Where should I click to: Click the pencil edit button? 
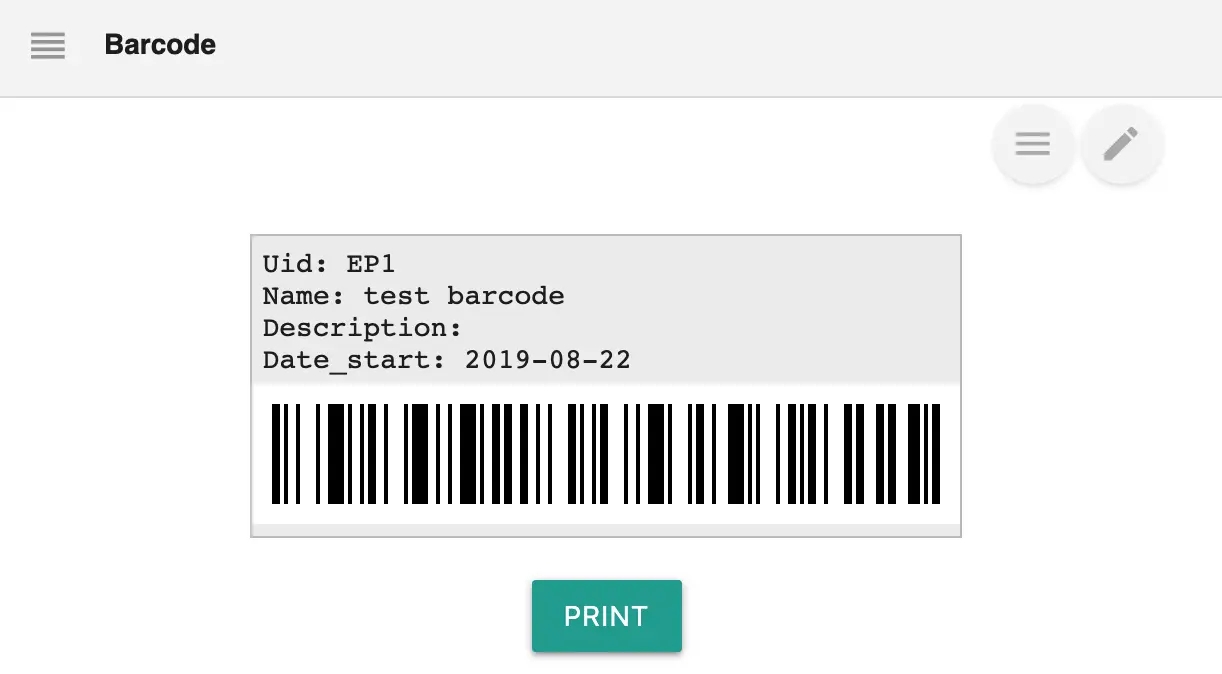1121,144
